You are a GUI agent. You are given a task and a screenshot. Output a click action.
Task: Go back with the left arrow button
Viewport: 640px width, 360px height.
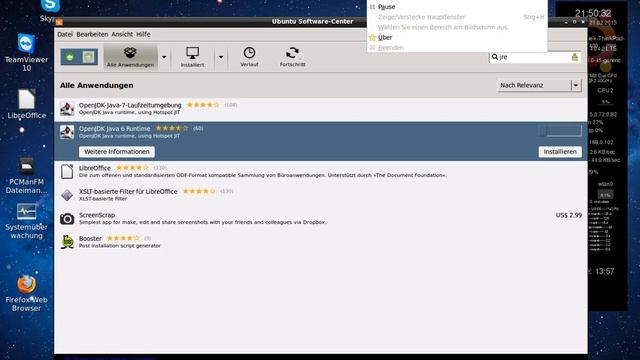70,57
